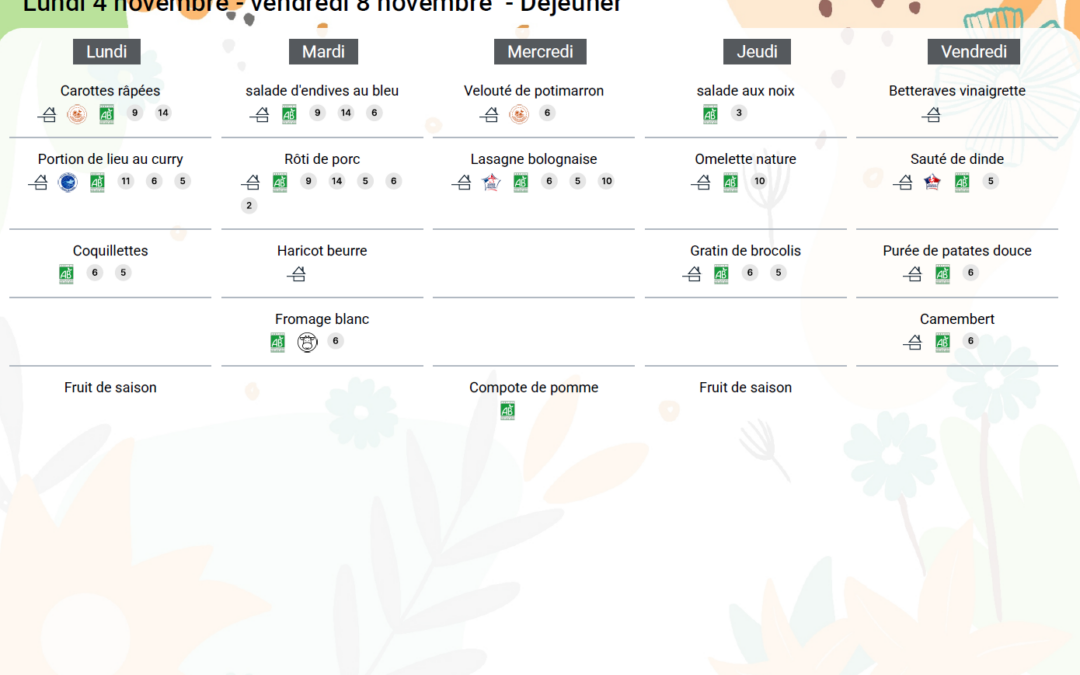Click the dish name Carottes râpées
This screenshot has width=1080, height=675.
point(110,91)
